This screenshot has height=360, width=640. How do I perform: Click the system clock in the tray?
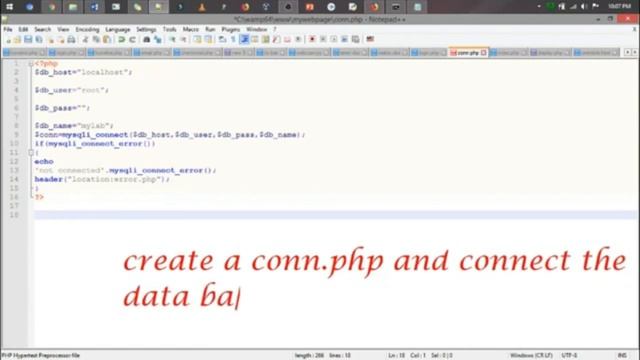click(x=619, y=7)
